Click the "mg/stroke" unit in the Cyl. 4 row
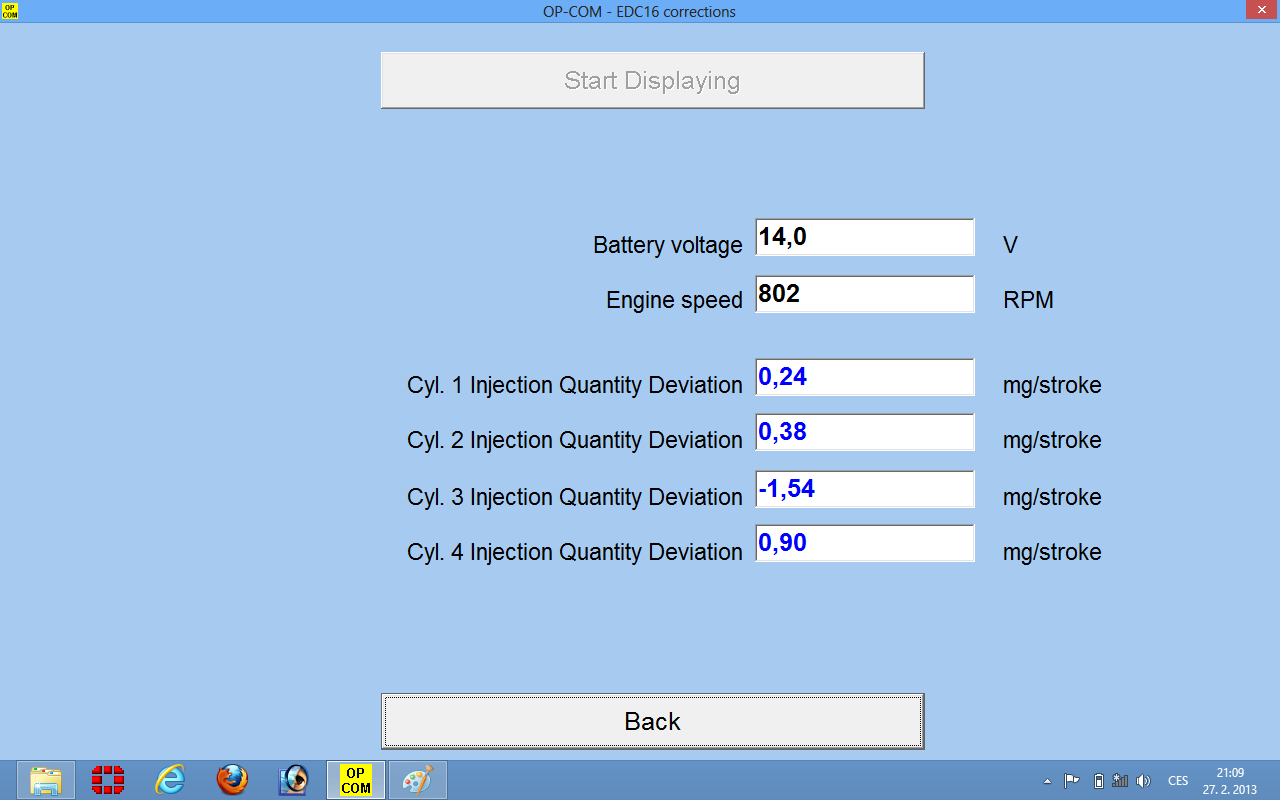The width and height of the screenshot is (1280, 800). coord(1052,553)
